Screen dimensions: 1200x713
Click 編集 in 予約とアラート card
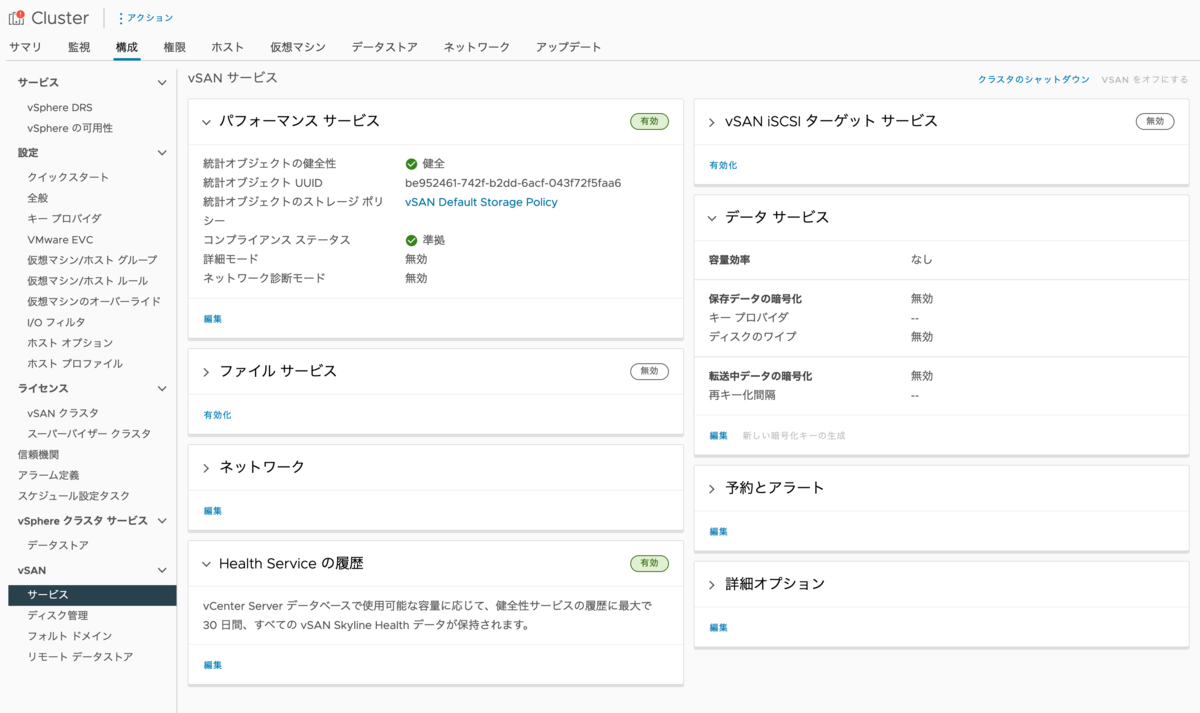point(719,532)
